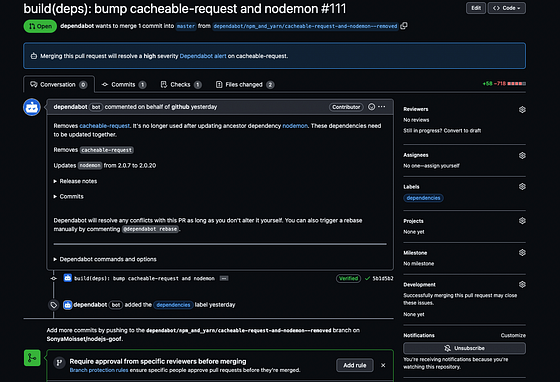Click the dependabot head branch link
The width and height of the screenshot is (560, 382).
pyautogui.click(x=305, y=26)
